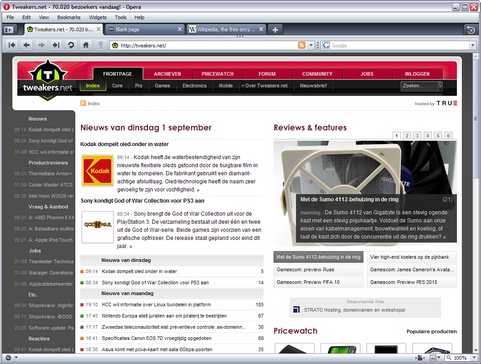The width and height of the screenshot is (481, 364).
Task: Open the Help menu
Action: [139, 17]
